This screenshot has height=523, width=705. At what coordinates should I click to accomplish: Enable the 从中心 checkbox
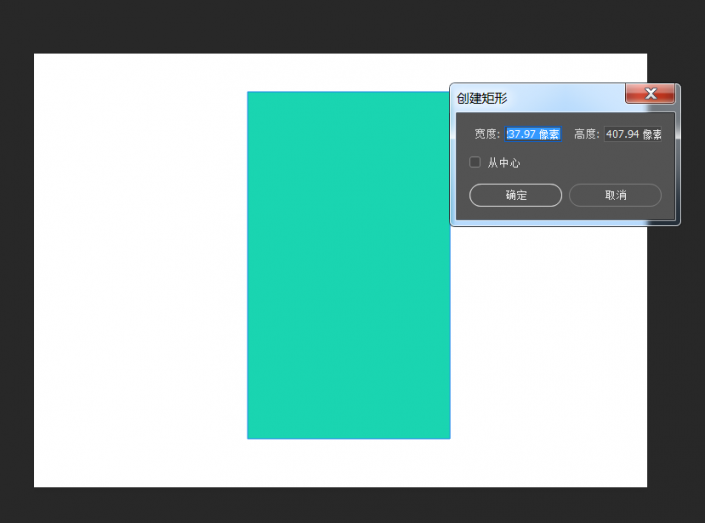click(475, 162)
